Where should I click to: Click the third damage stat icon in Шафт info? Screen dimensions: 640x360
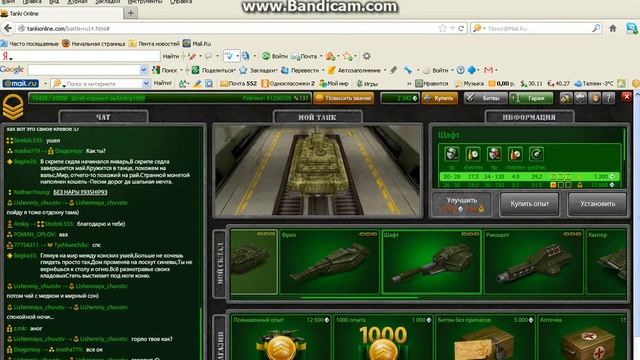494,154
